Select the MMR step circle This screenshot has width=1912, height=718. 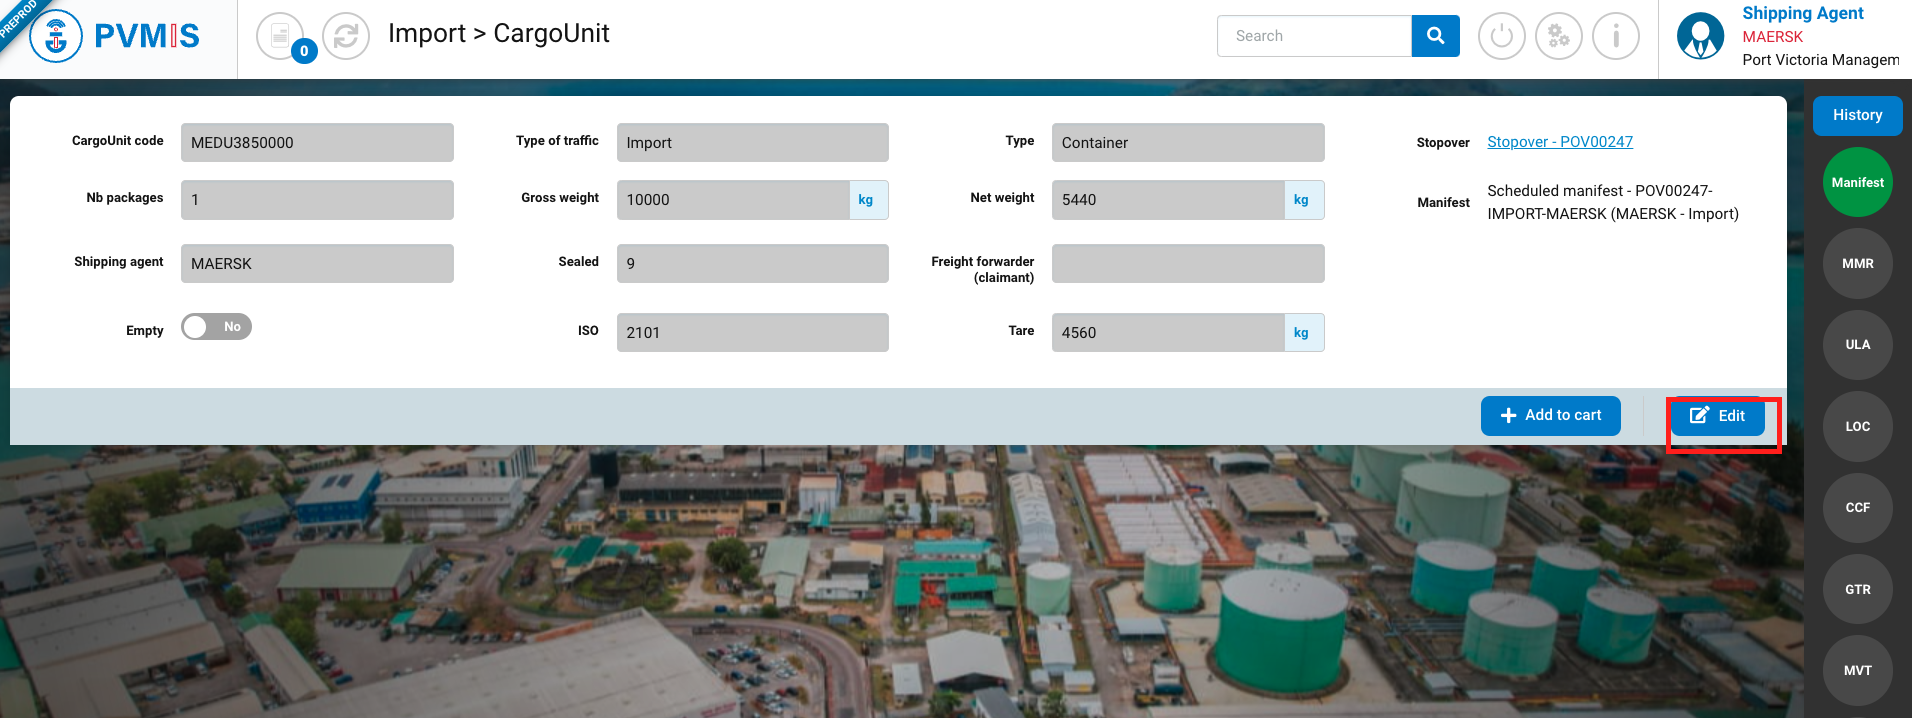(x=1857, y=264)
